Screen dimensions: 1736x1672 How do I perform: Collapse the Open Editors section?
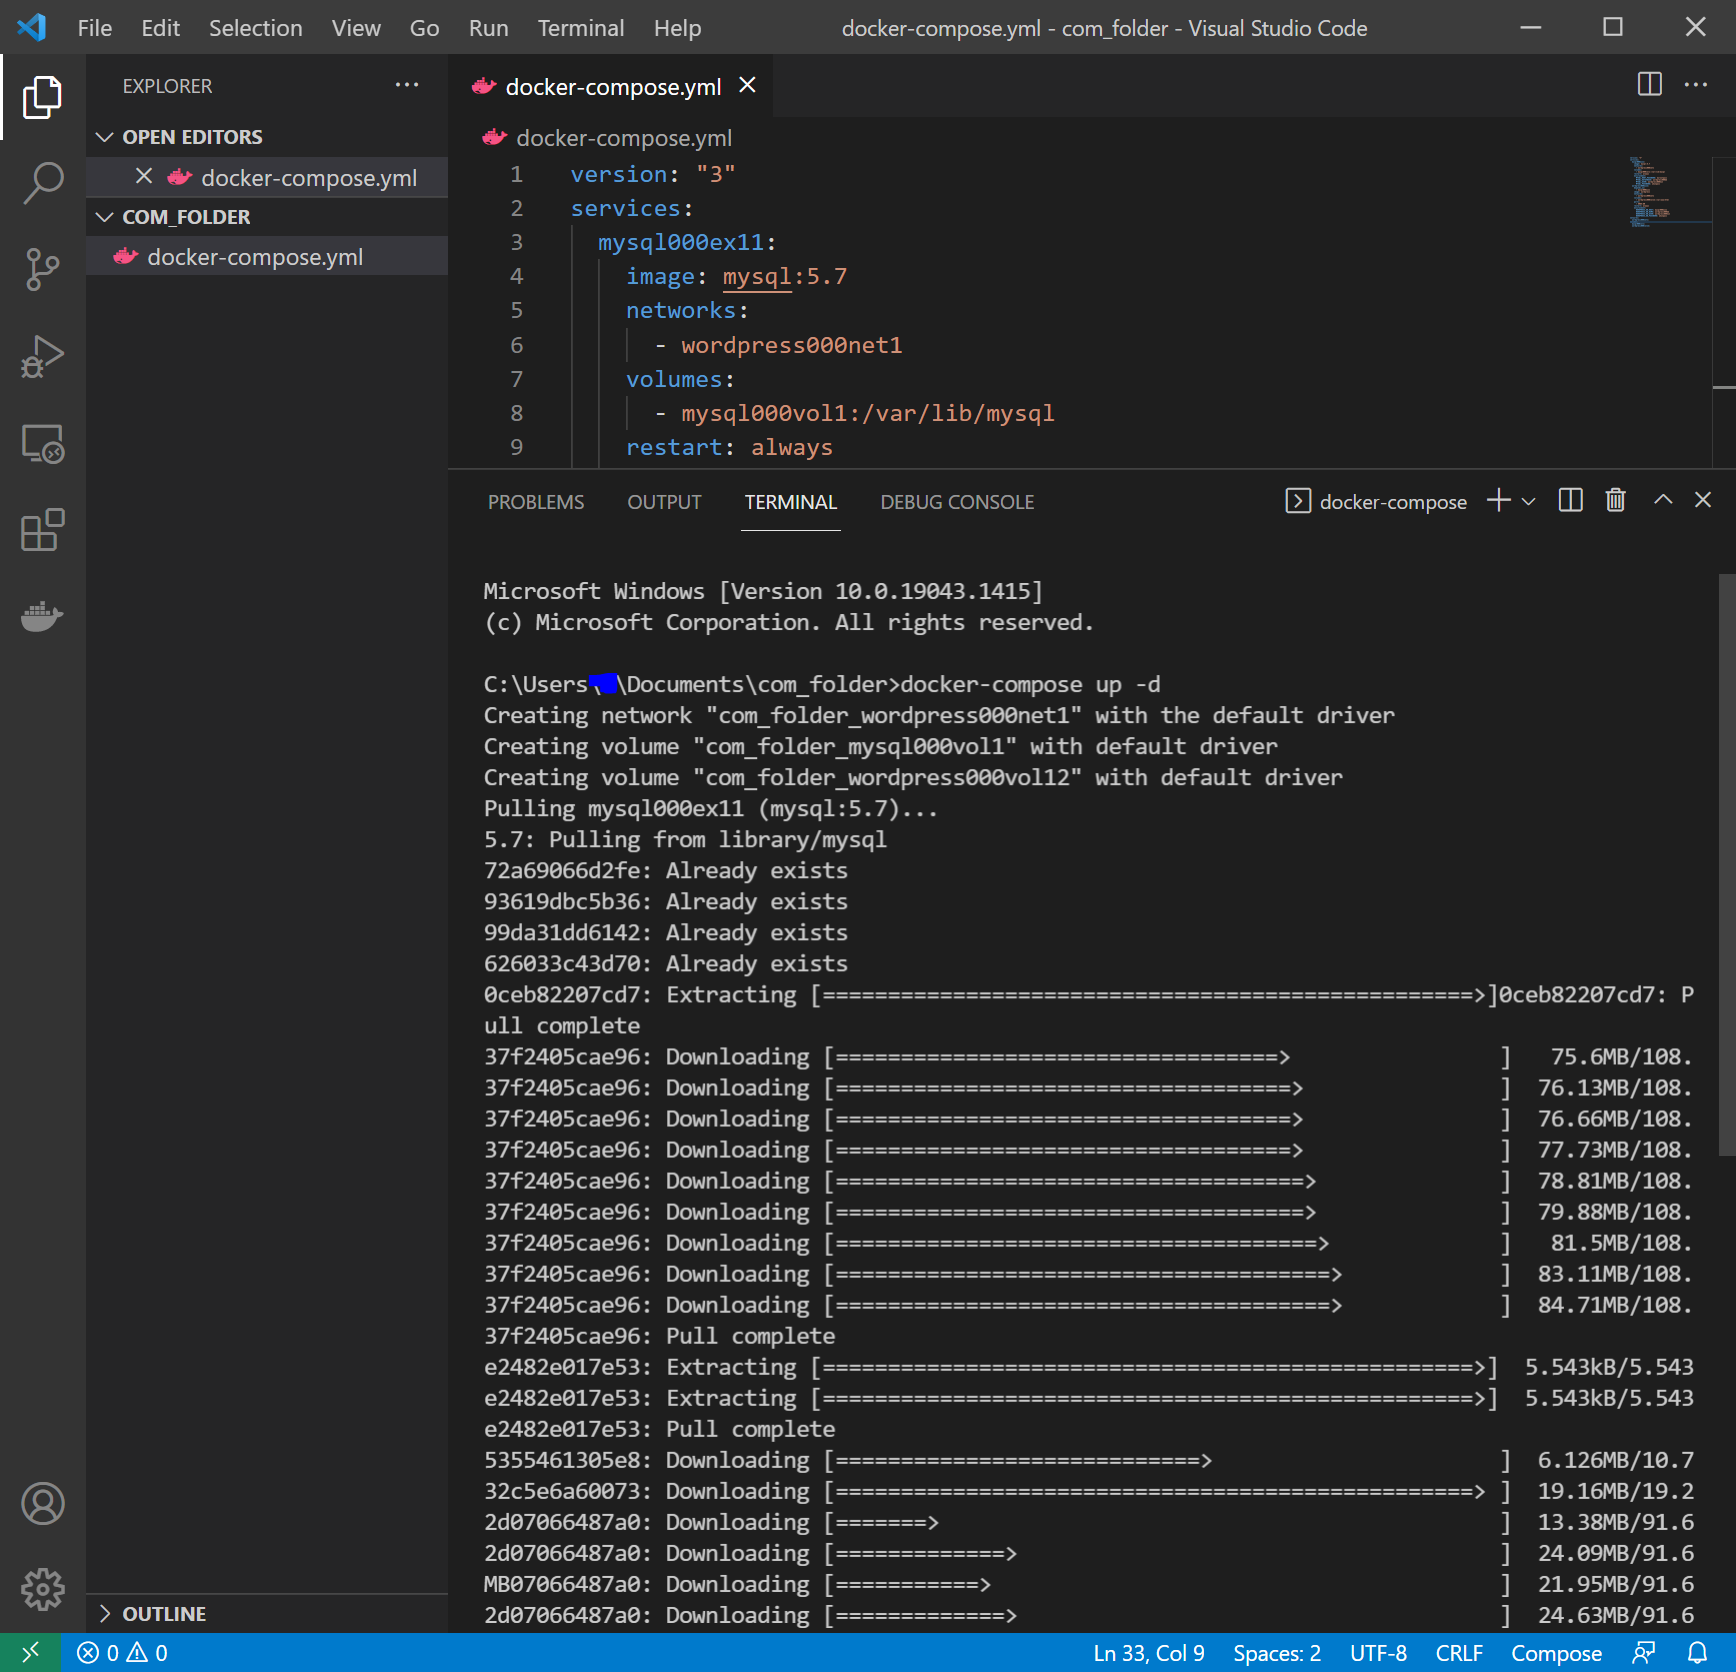(267, 137)
